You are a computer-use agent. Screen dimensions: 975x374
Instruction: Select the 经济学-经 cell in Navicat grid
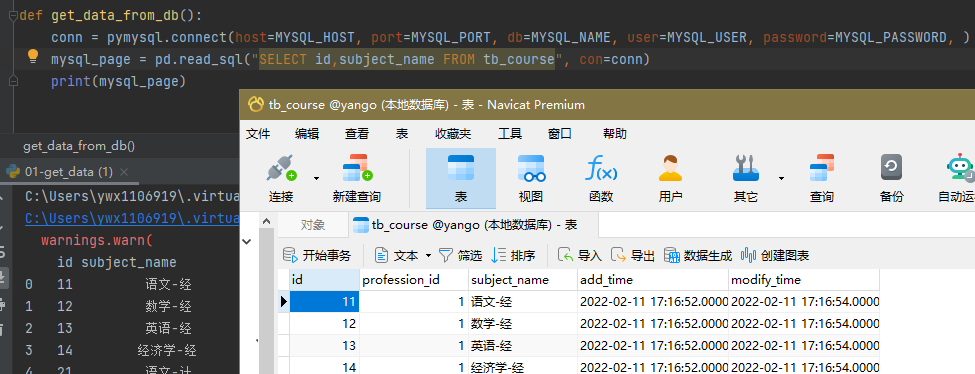[523, 366]
